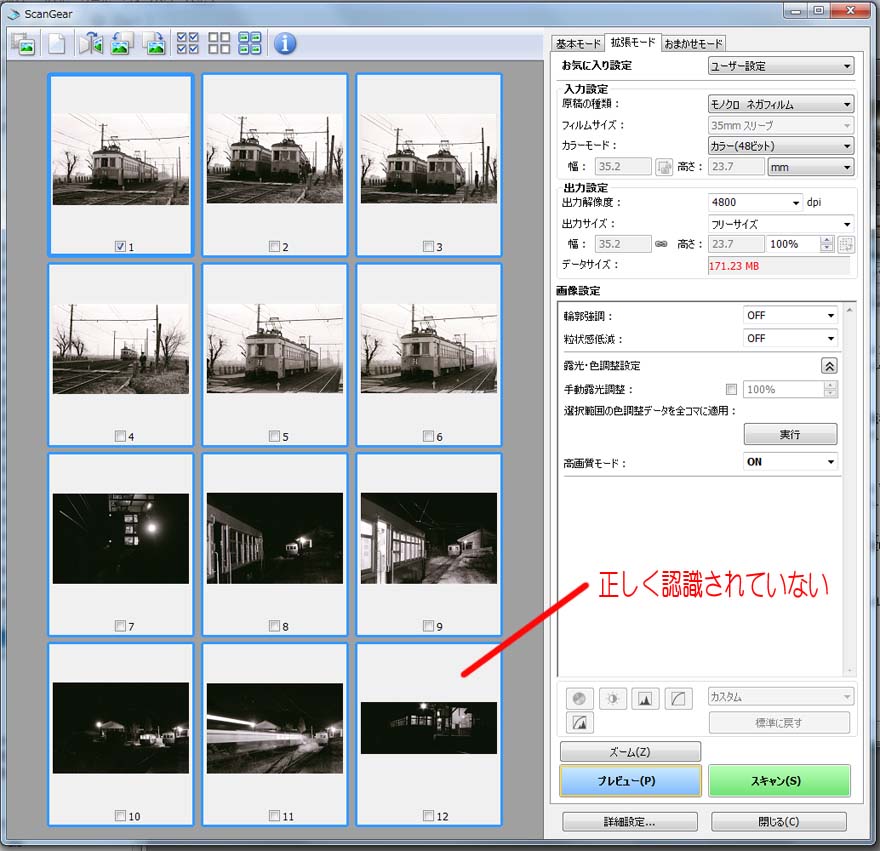Open the tone curve settings icon
This screenshot has height=851, width=880.
[x=678, y=698]
